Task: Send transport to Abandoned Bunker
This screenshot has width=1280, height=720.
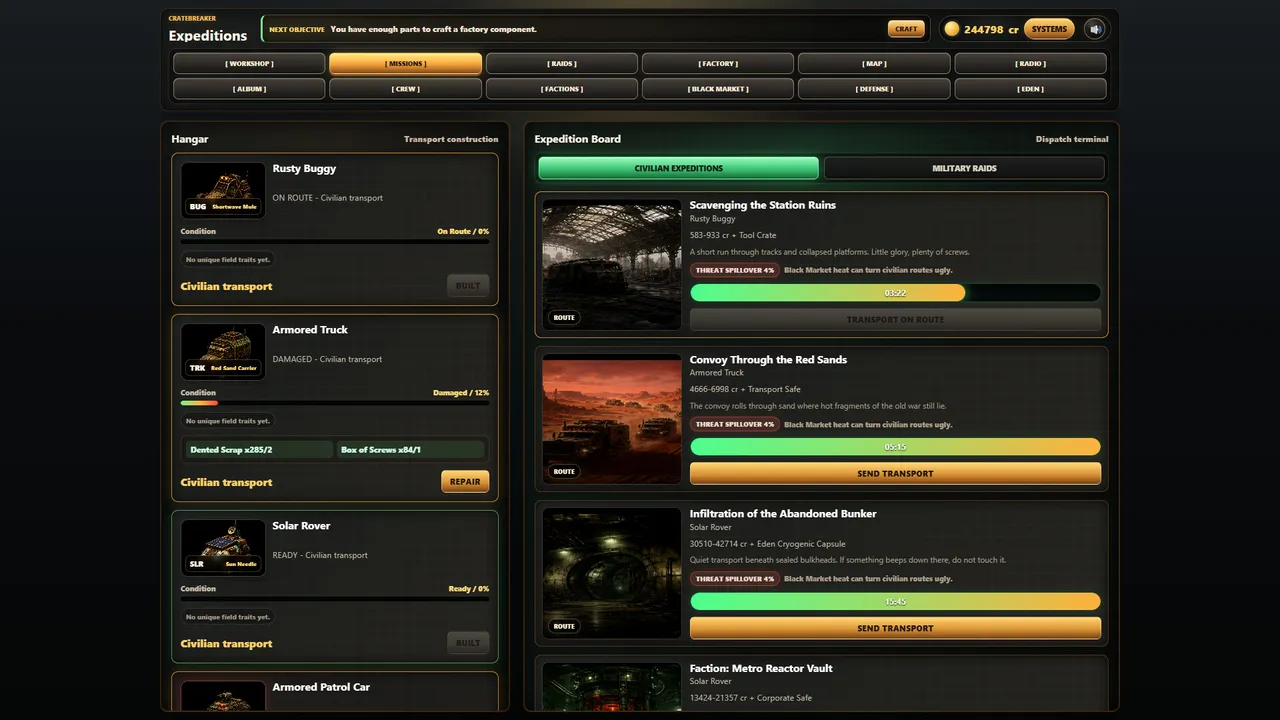Action: click(x=895, y=628)
